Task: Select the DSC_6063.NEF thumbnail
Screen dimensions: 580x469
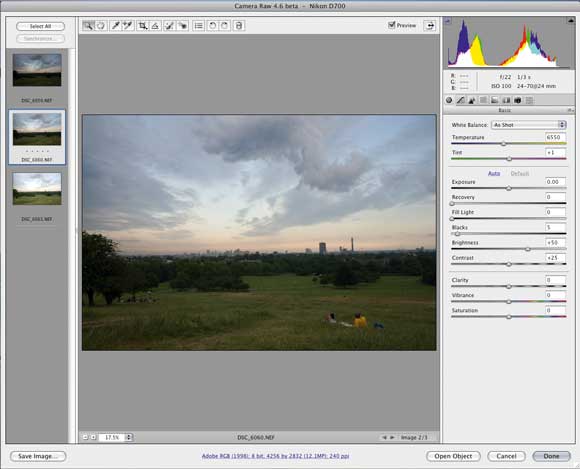Action: point(37,189)
